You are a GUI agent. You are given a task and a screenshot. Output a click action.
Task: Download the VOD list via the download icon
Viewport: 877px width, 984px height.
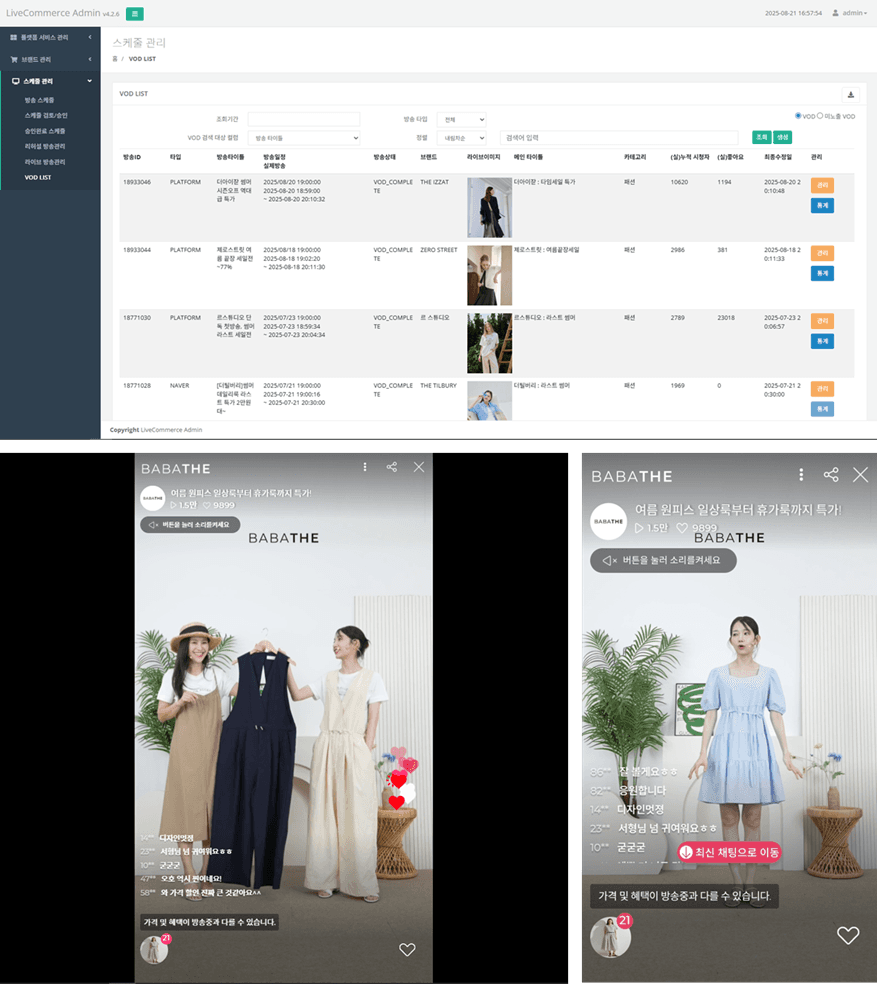[851, 95]
